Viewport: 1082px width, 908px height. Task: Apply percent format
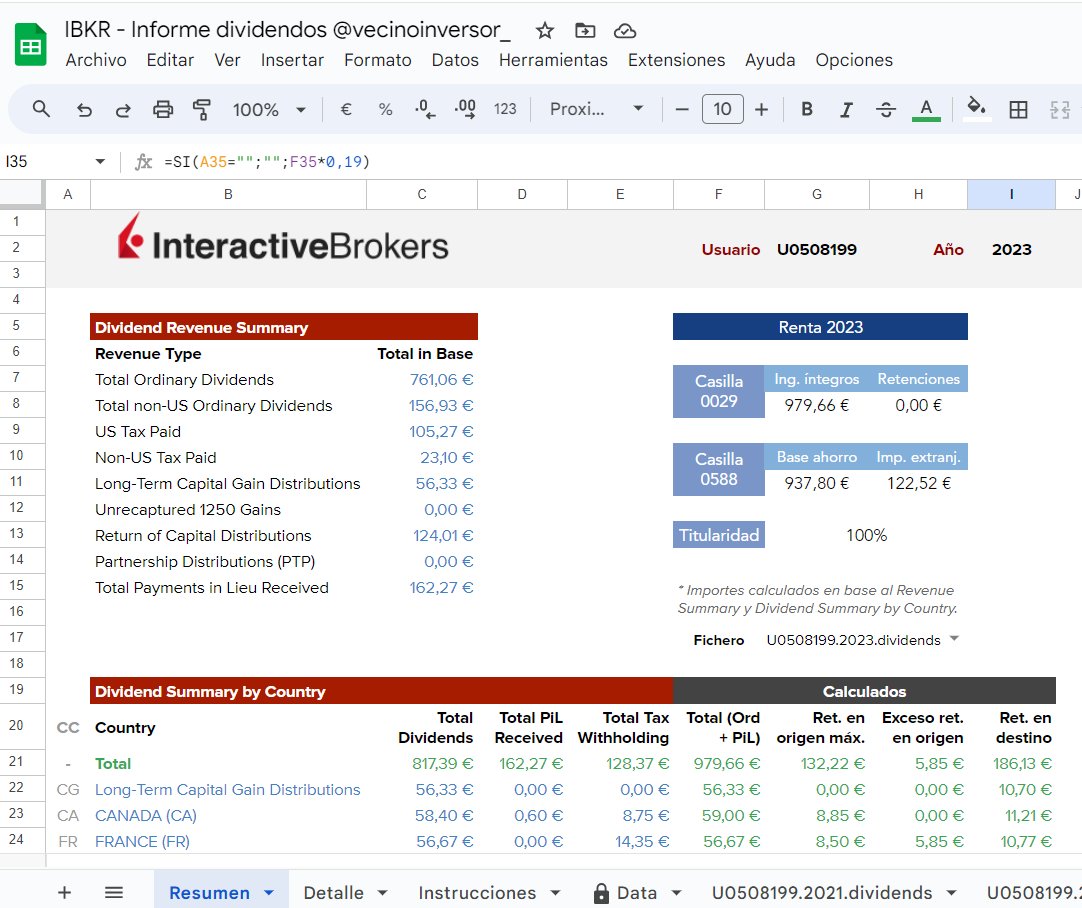(385, 109)
